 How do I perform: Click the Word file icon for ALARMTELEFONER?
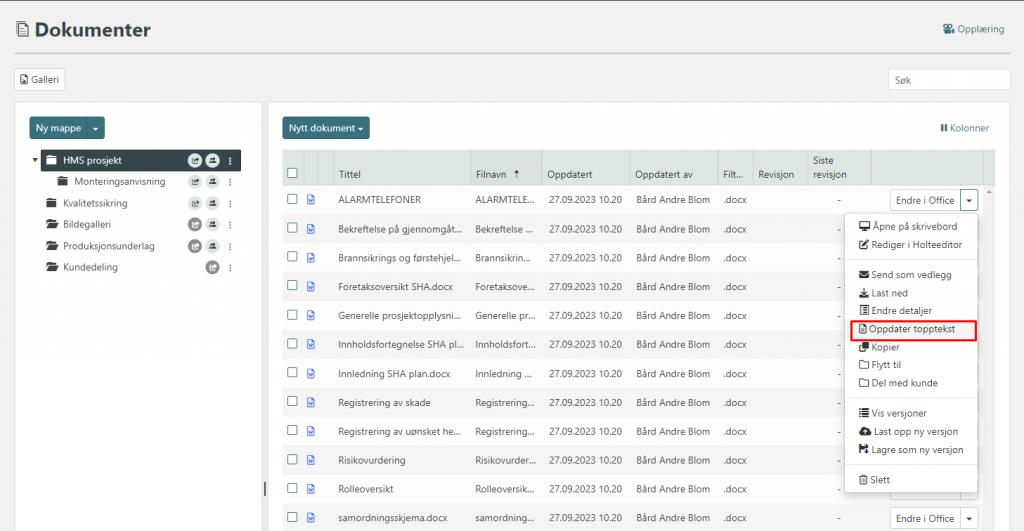click(310, 200)
